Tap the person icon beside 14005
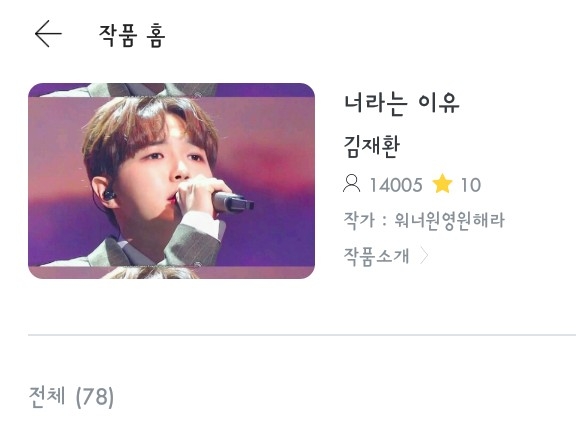576x432 pixels. [x=352, y=184]
